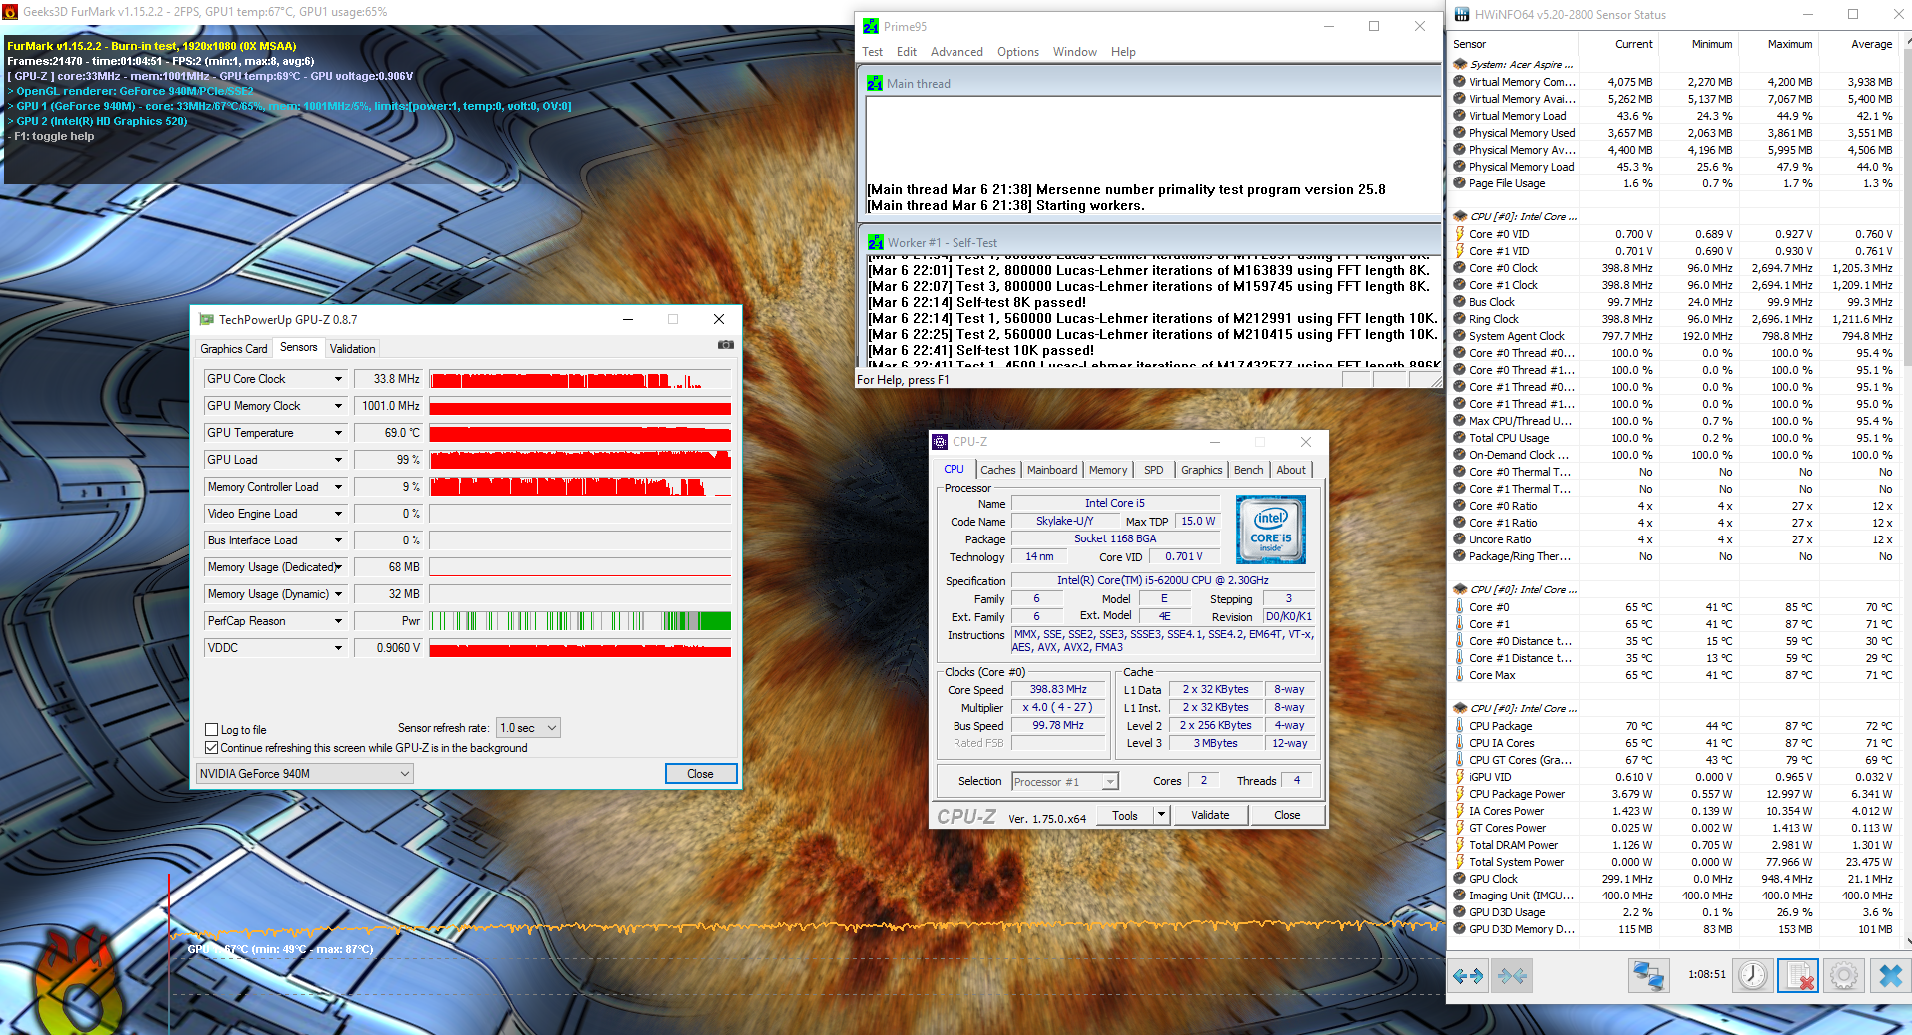Image resolution: width=1912 pixels, height=1035 pixels.
Task: Click the Core Speed value field in CPU-Z
Action: (x=1058, y=690)
